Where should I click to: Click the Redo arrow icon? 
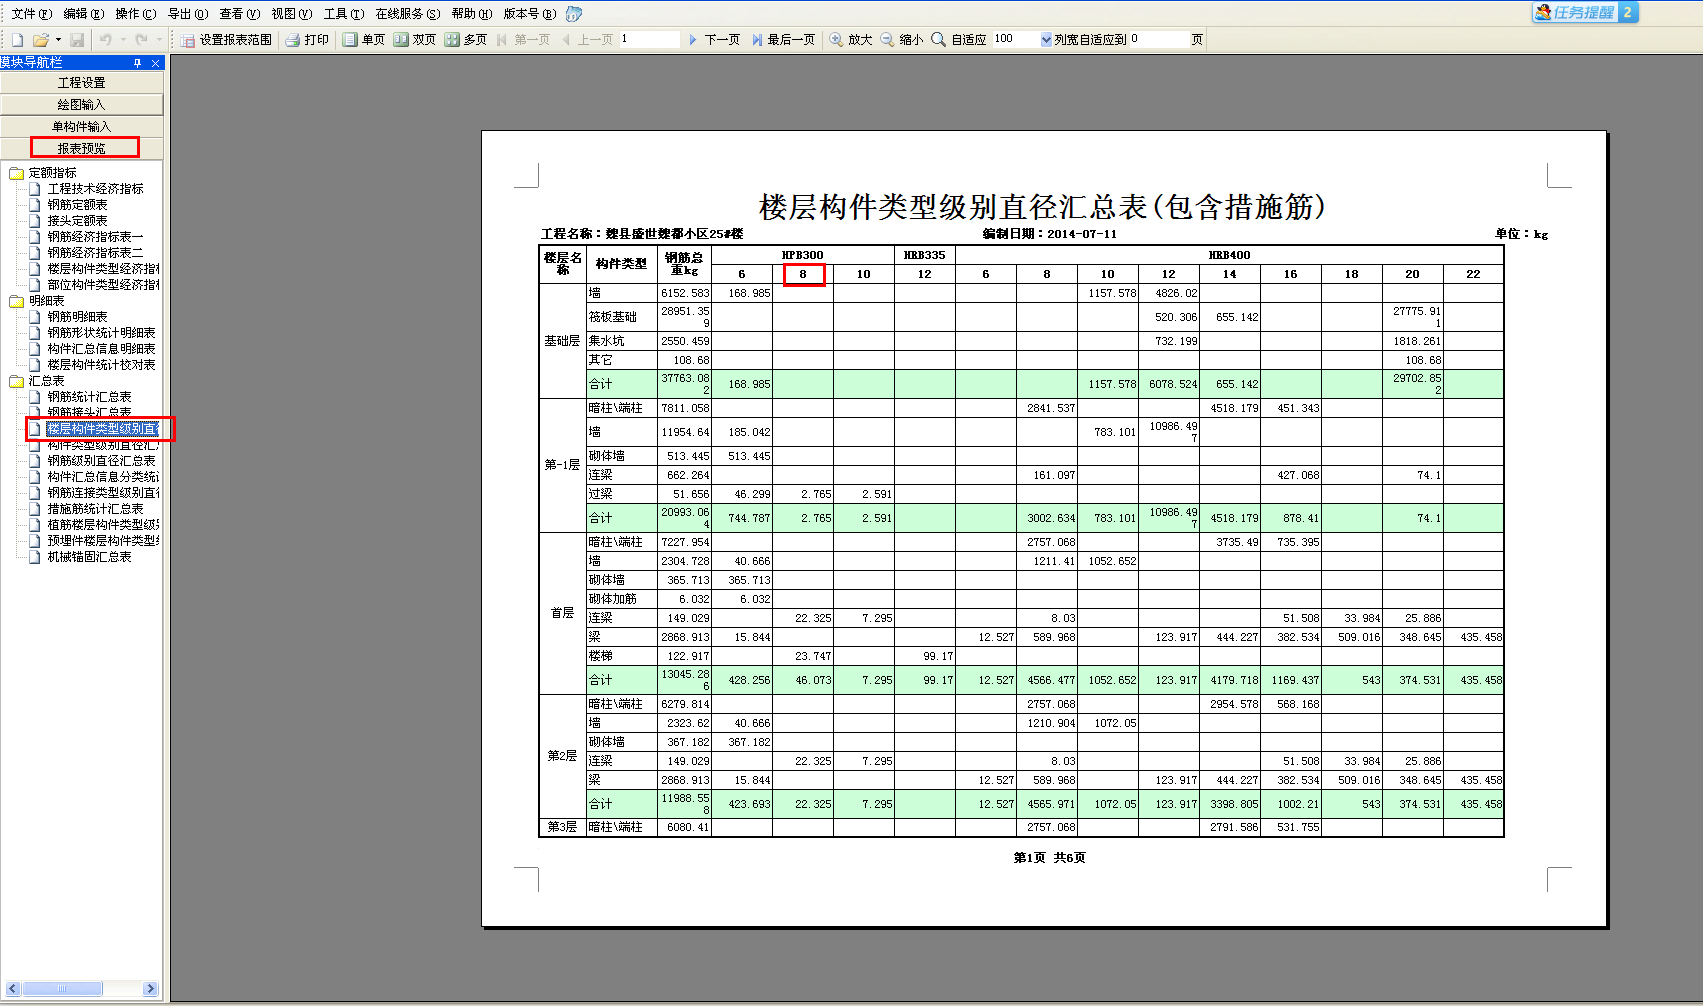coord(141,40)
